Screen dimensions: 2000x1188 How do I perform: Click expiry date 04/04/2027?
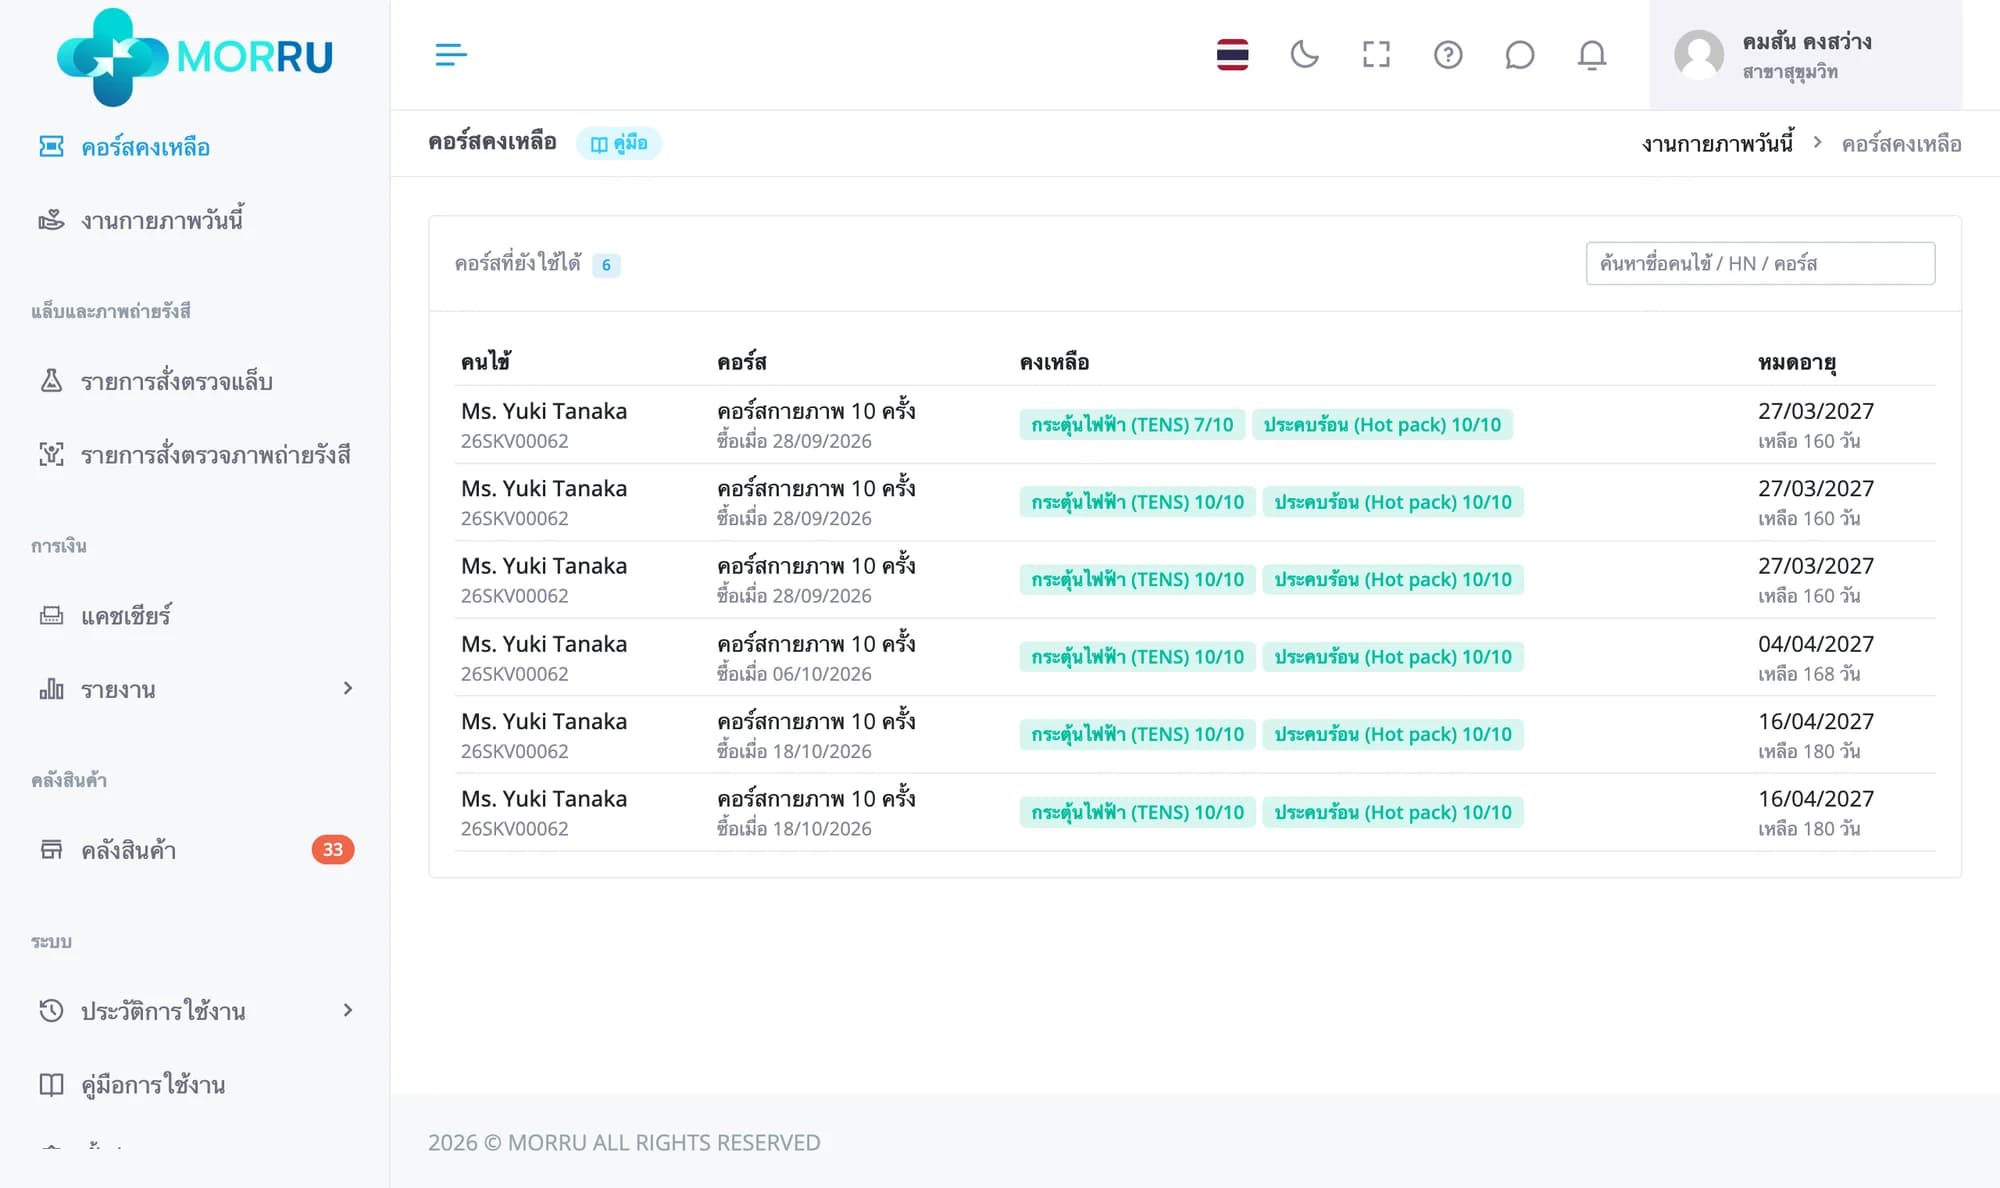[x=1816, y=644]
